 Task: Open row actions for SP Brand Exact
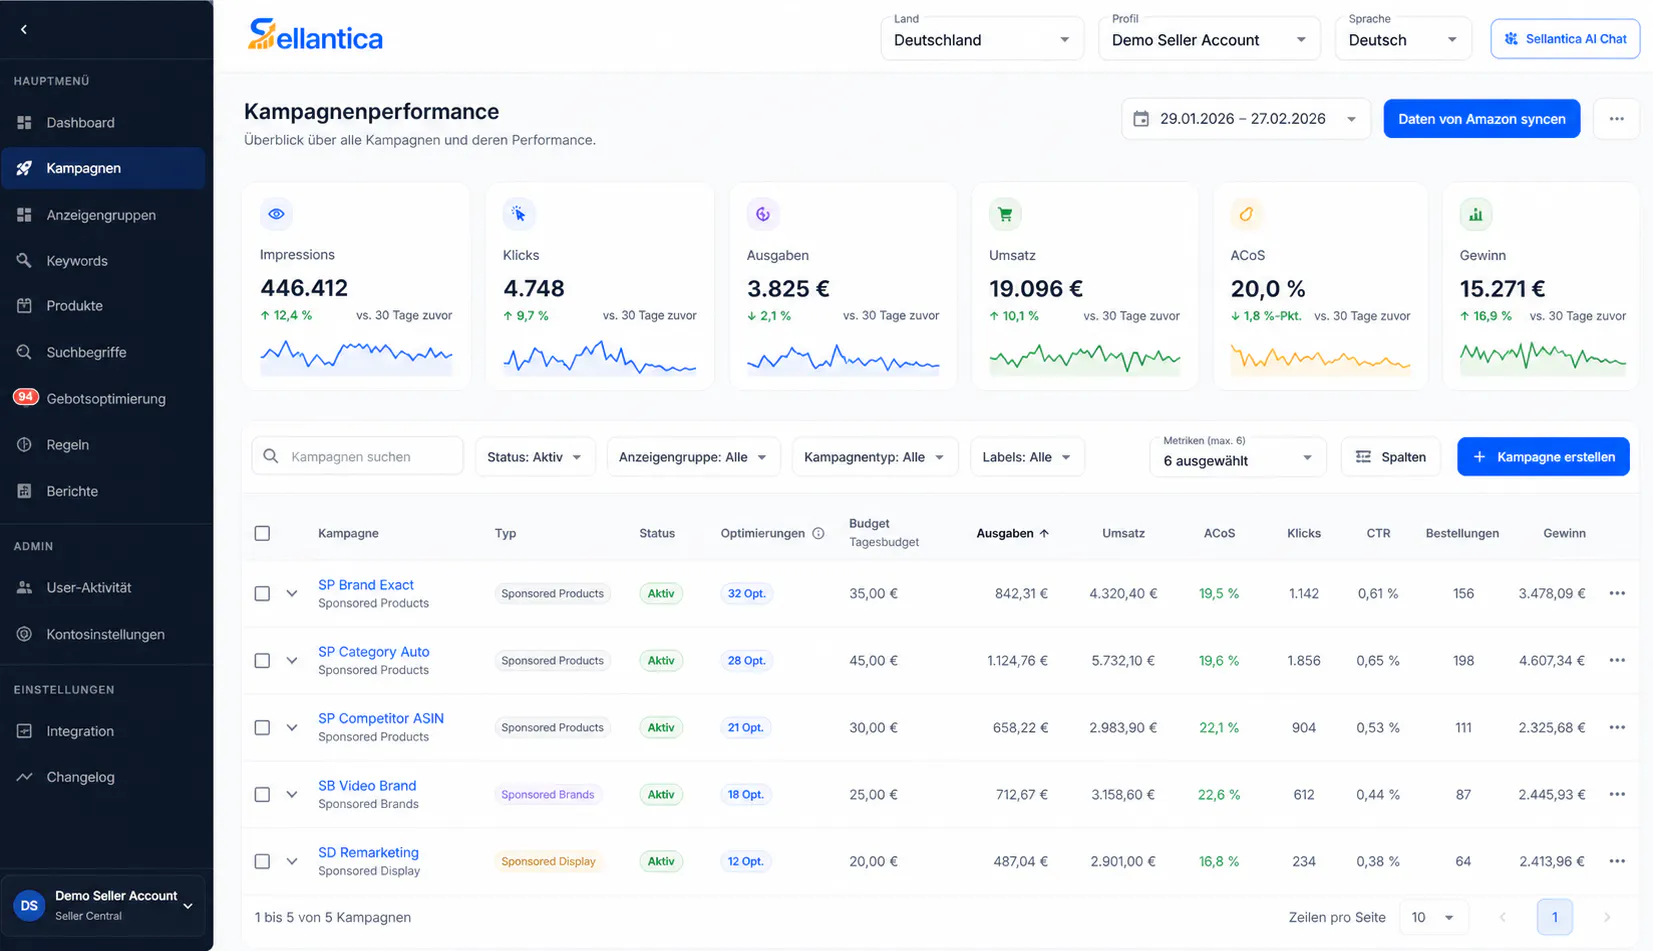pos(1617,594)
